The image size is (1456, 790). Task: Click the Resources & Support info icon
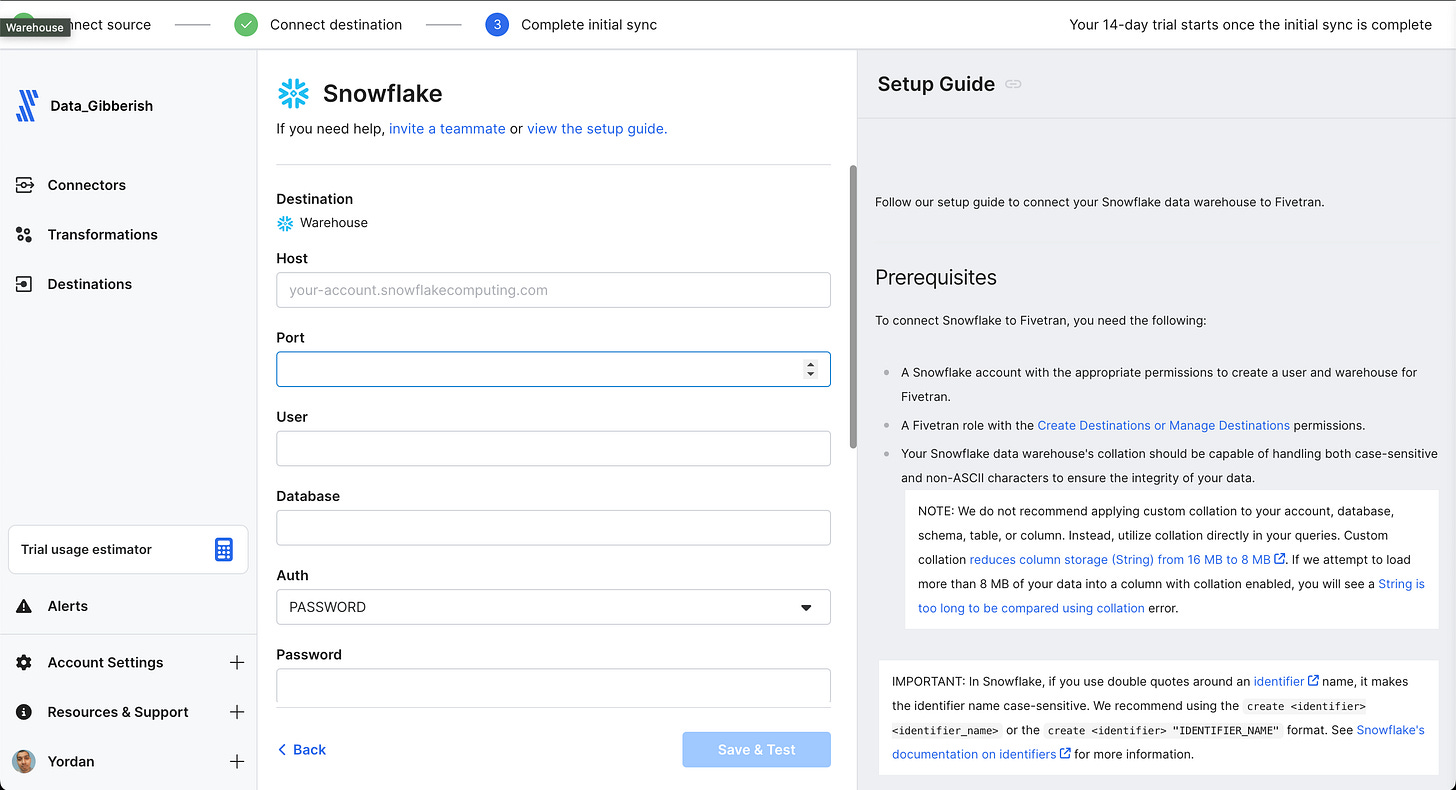[24, 712]
